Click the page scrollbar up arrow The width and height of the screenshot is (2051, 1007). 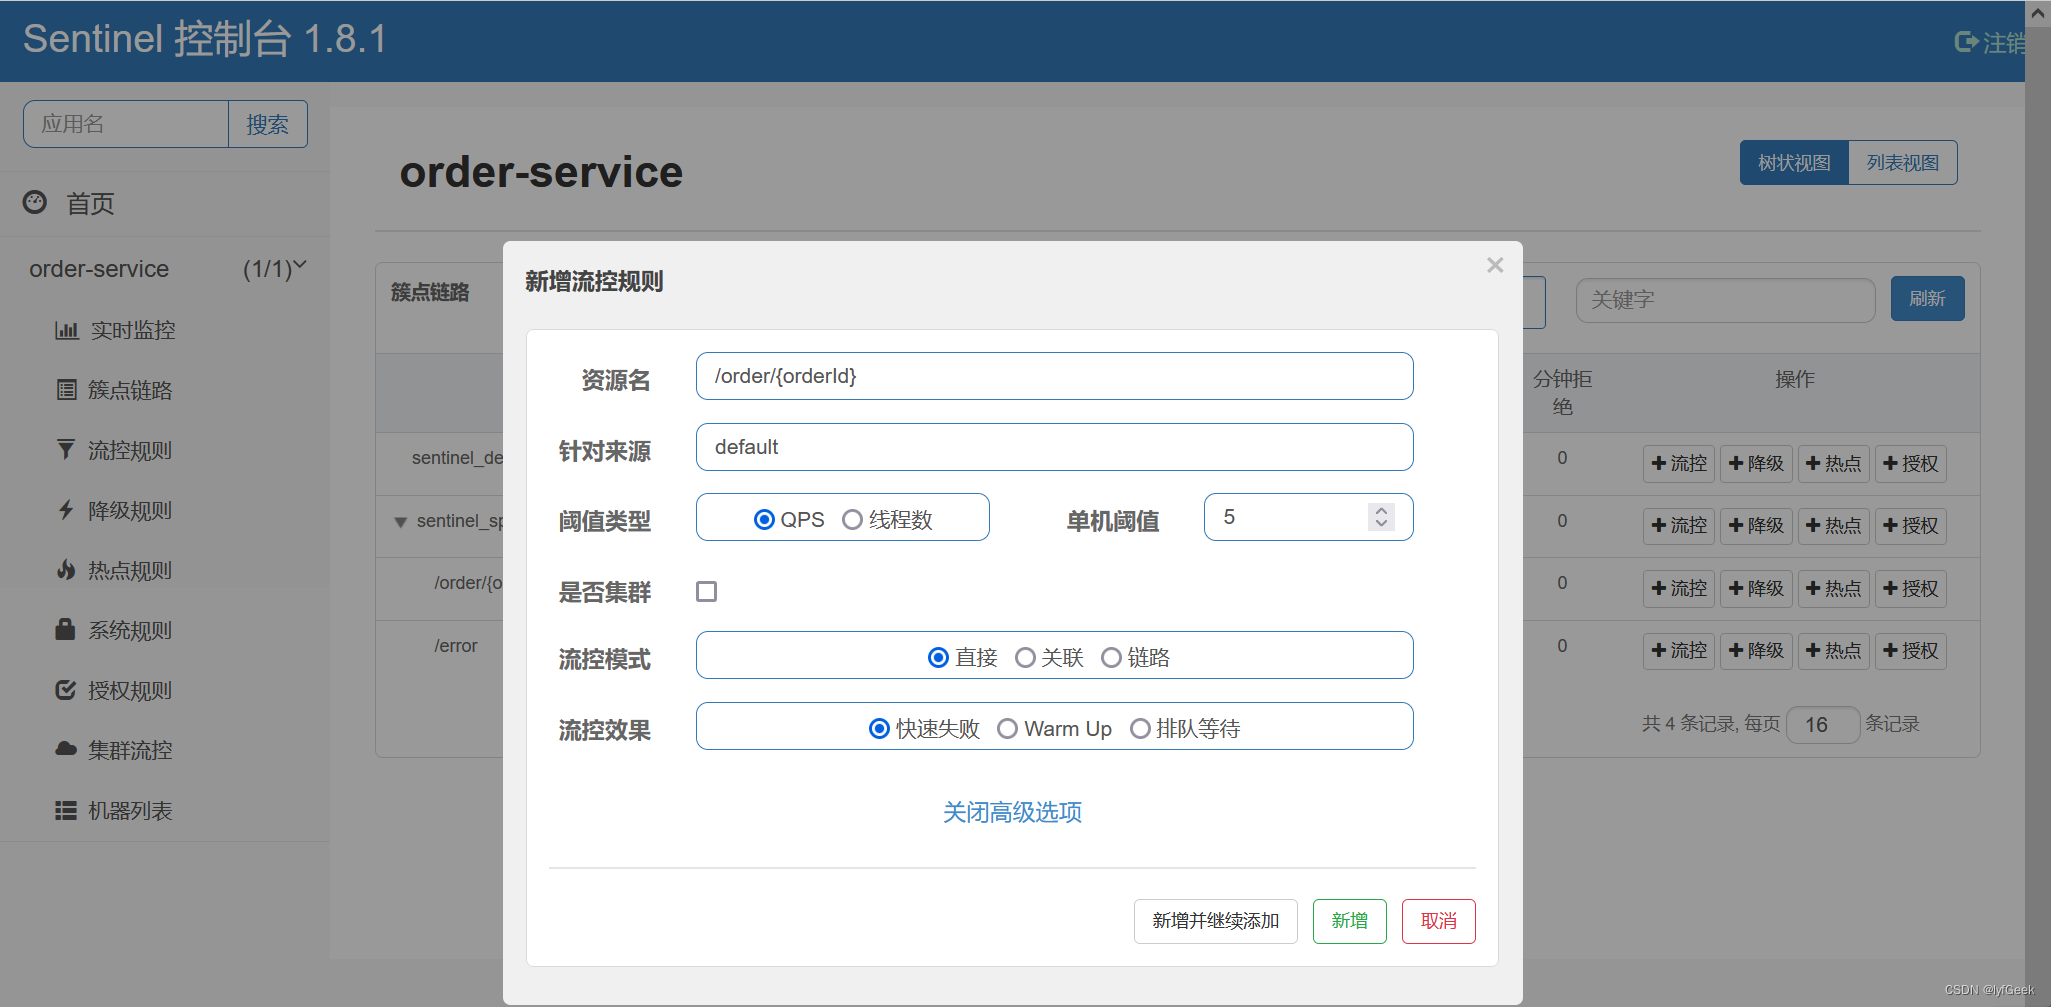coord(2037,13)
